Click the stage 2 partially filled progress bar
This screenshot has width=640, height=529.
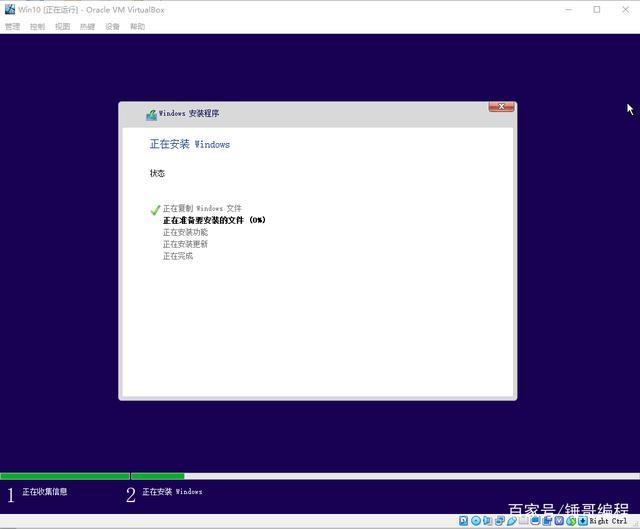coord(385,476)
